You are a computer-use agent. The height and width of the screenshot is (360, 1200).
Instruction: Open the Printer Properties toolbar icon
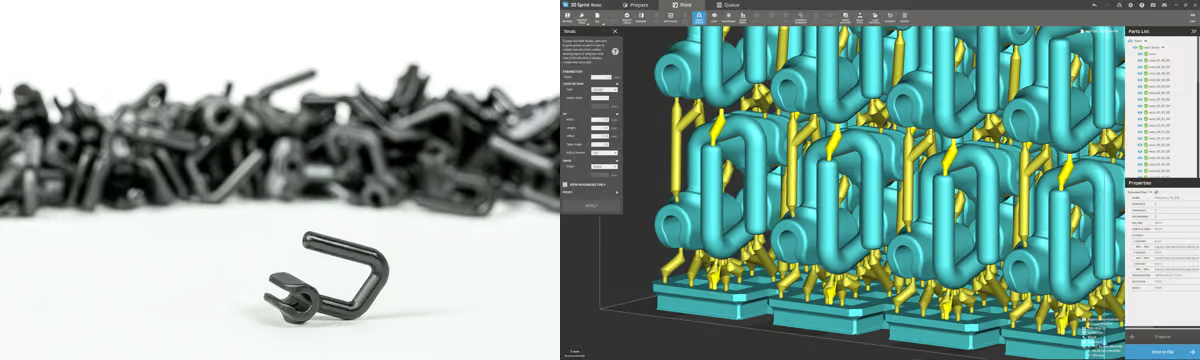coord(581,16)
